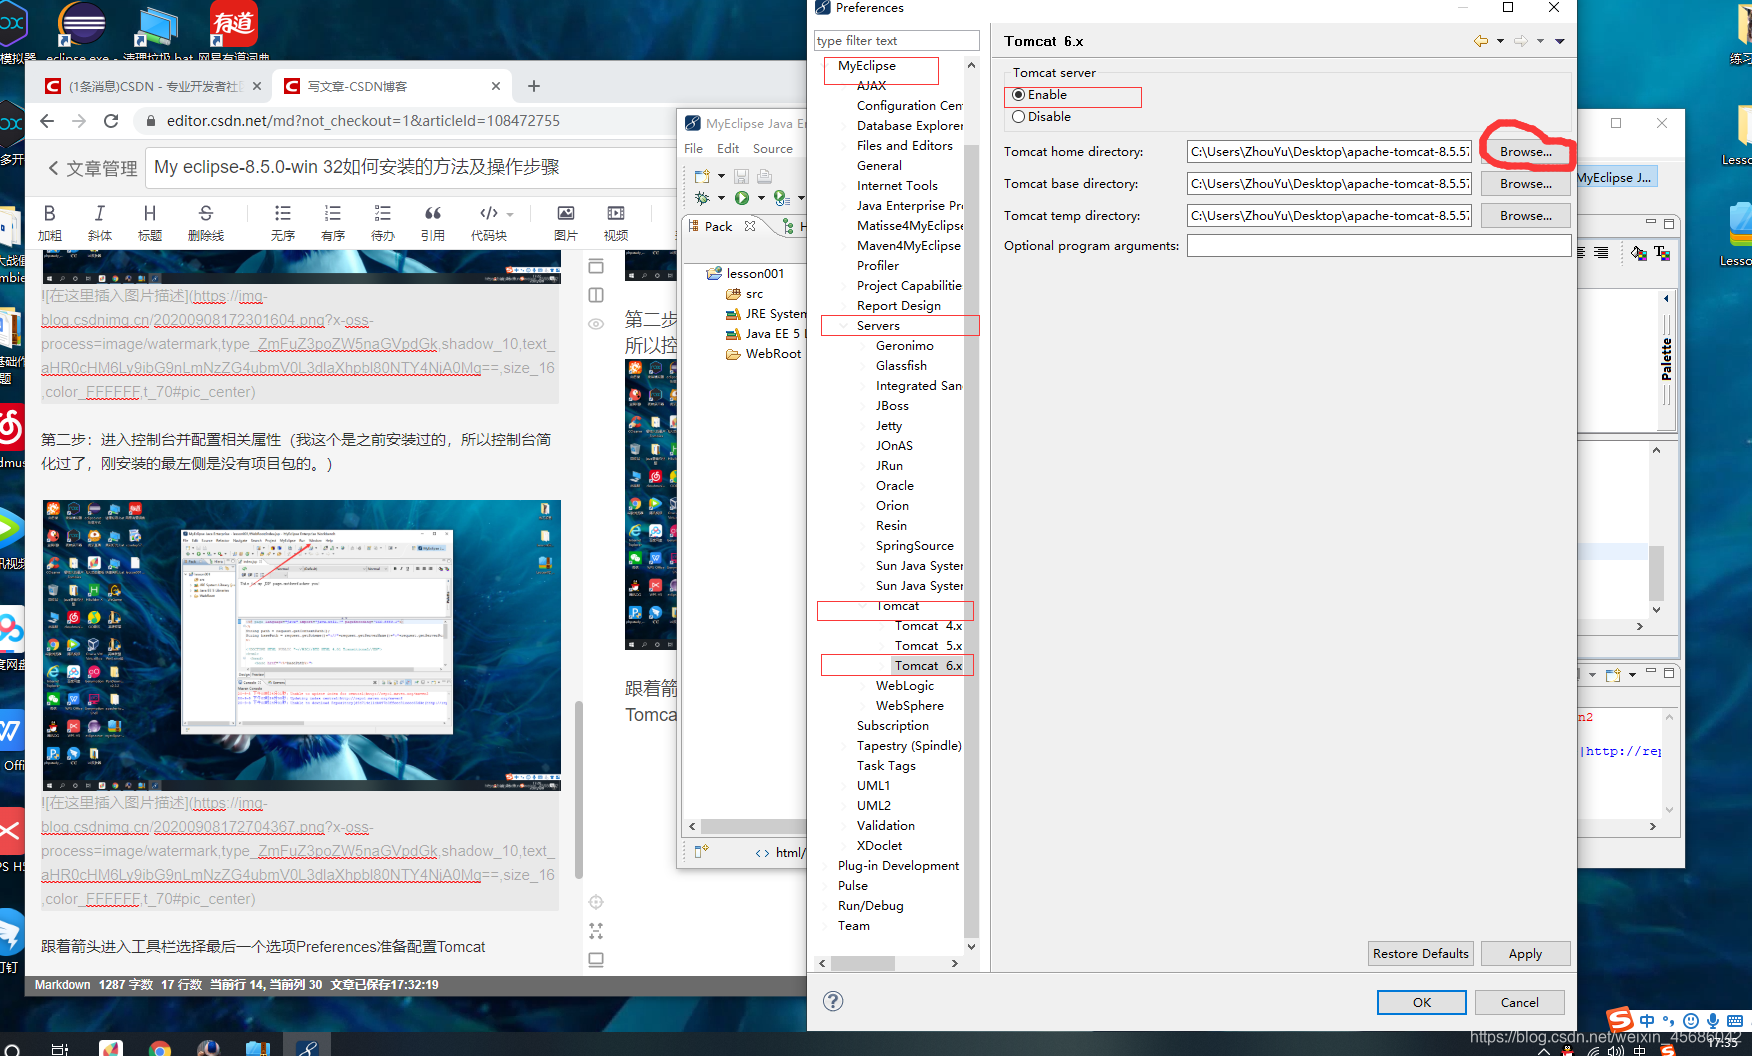Image resolution: width=1752 pixels, height=1056 pixels.
Task: Close the Package Explorer view tab
Action: pos(750,227)
